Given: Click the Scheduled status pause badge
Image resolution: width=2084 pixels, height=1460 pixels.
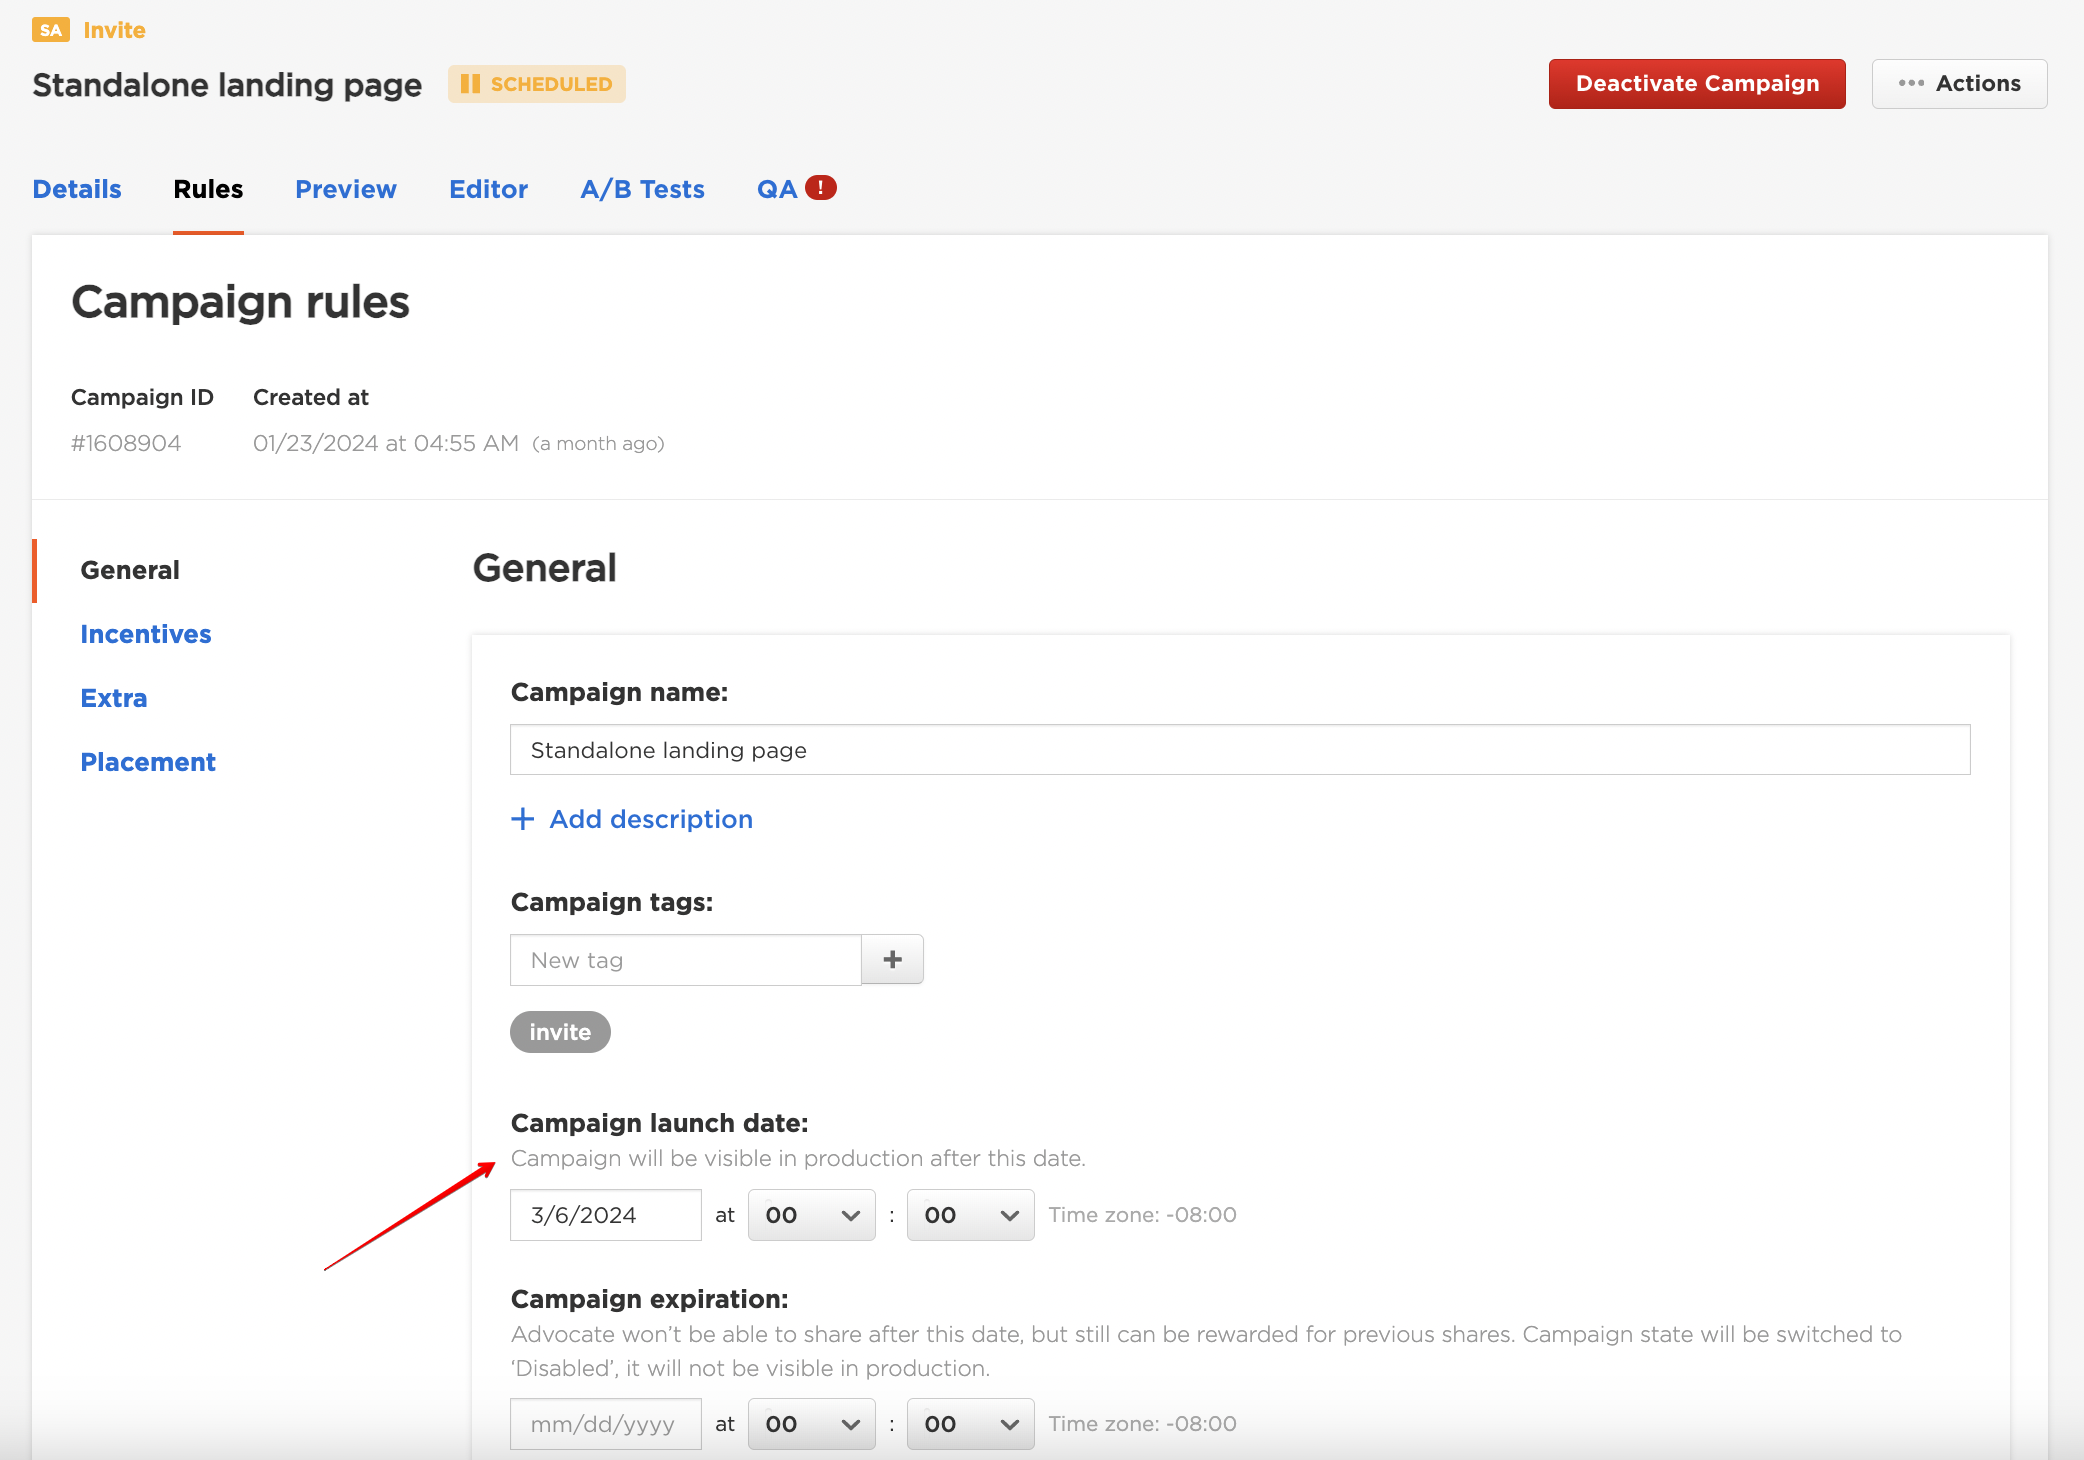Looking at the screenshot, I should coord(537,84).
